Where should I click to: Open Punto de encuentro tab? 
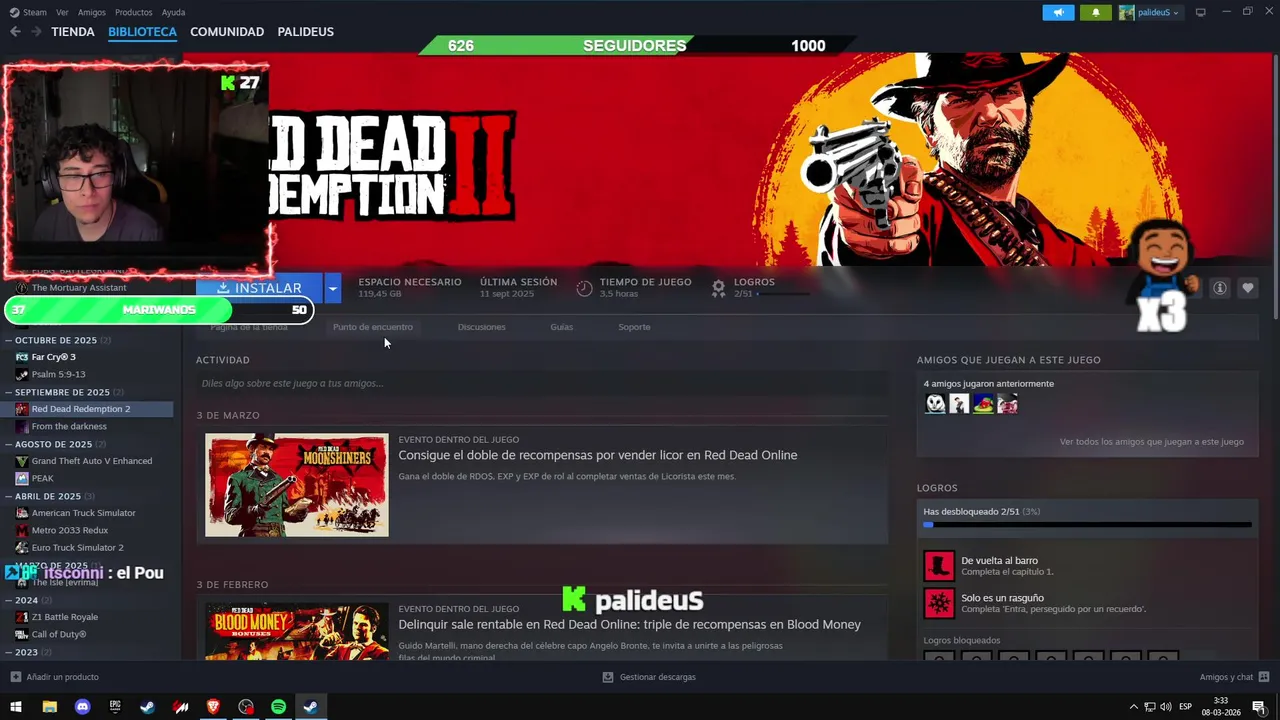point(372,327)
